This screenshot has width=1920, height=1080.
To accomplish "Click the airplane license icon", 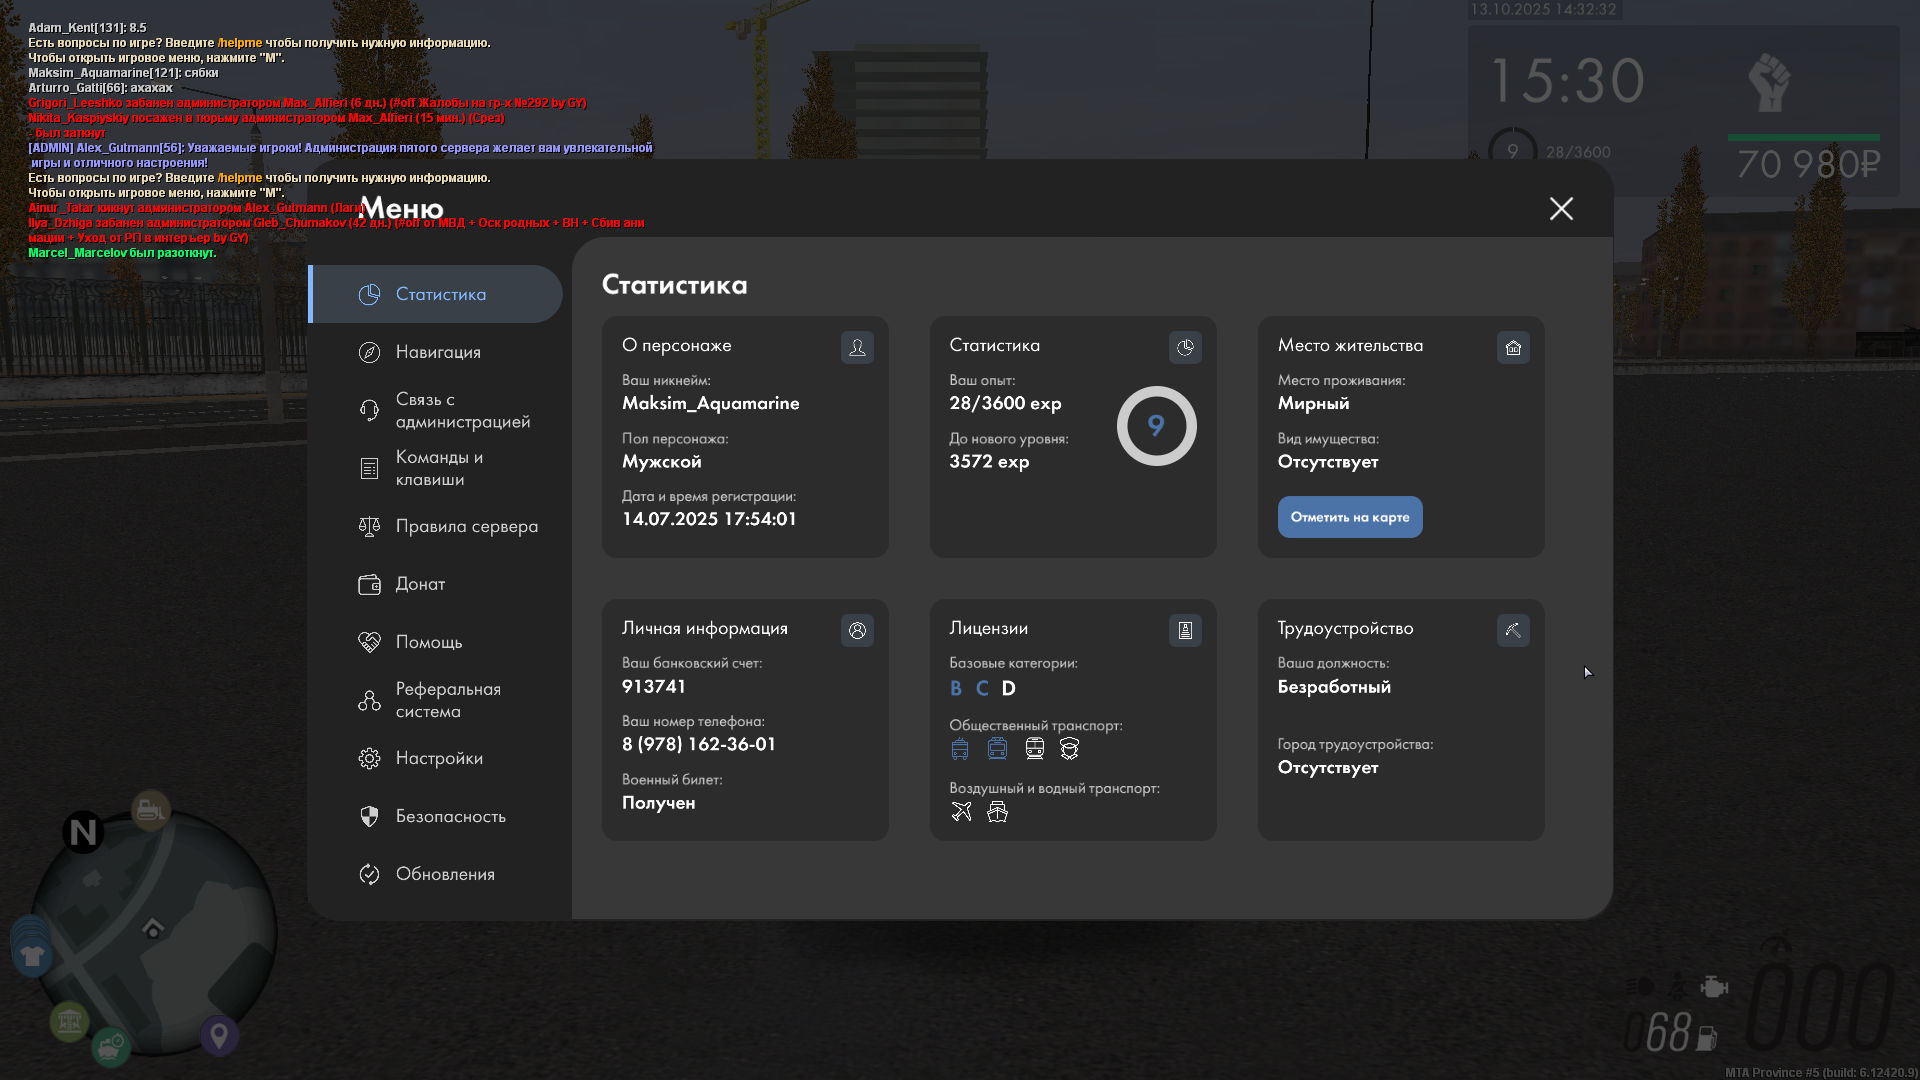I will (961, 811).
